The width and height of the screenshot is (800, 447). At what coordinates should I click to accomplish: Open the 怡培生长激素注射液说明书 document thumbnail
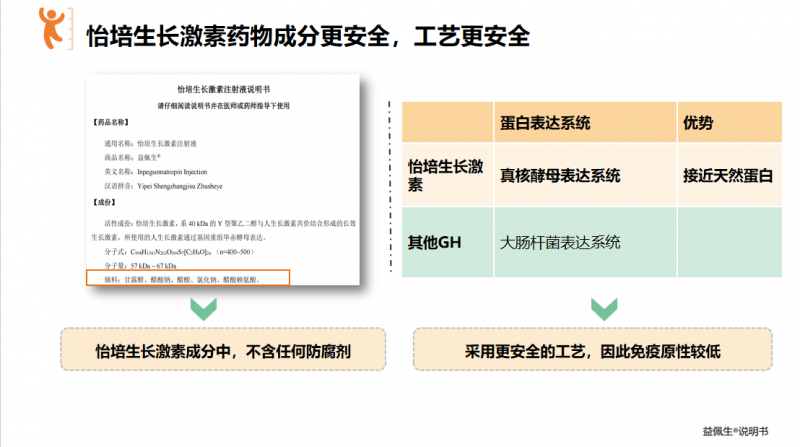(223, 180)
